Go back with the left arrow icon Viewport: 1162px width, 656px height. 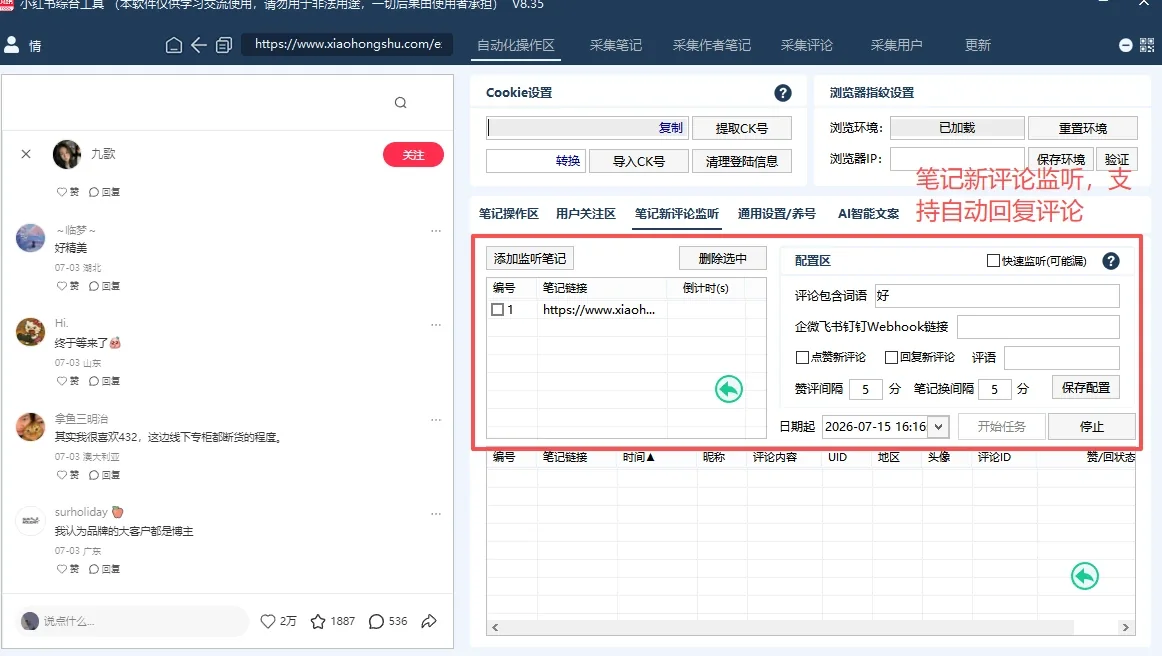[x=199, y=45]
